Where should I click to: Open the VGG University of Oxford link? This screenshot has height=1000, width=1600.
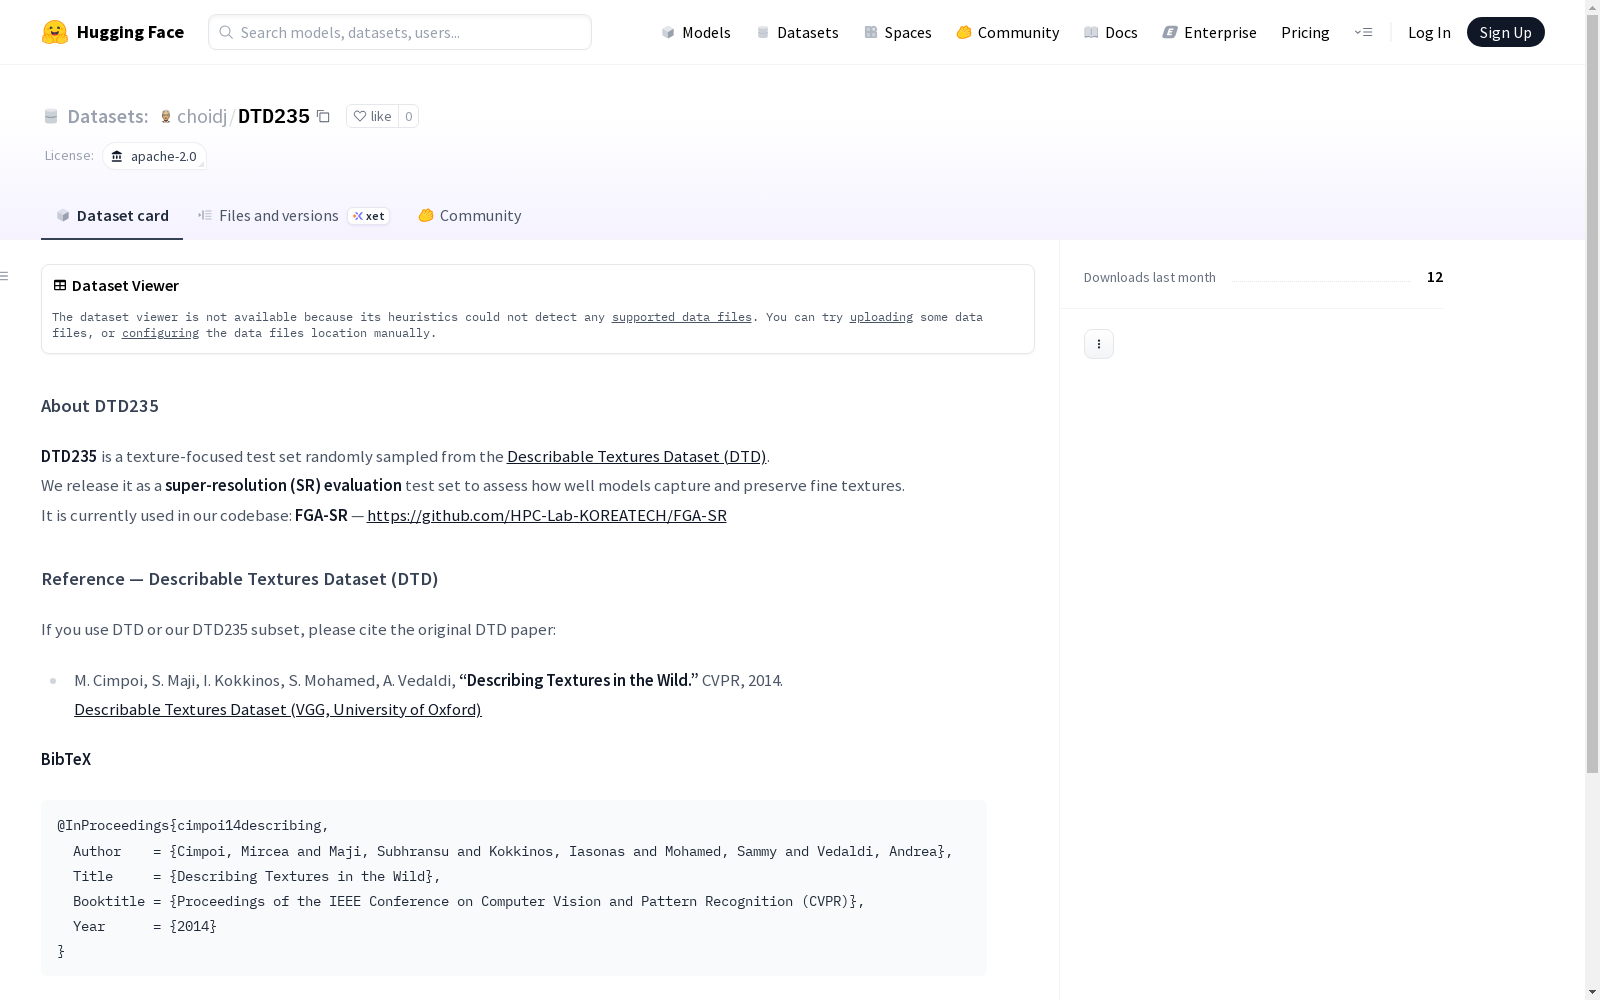(278, 709)
